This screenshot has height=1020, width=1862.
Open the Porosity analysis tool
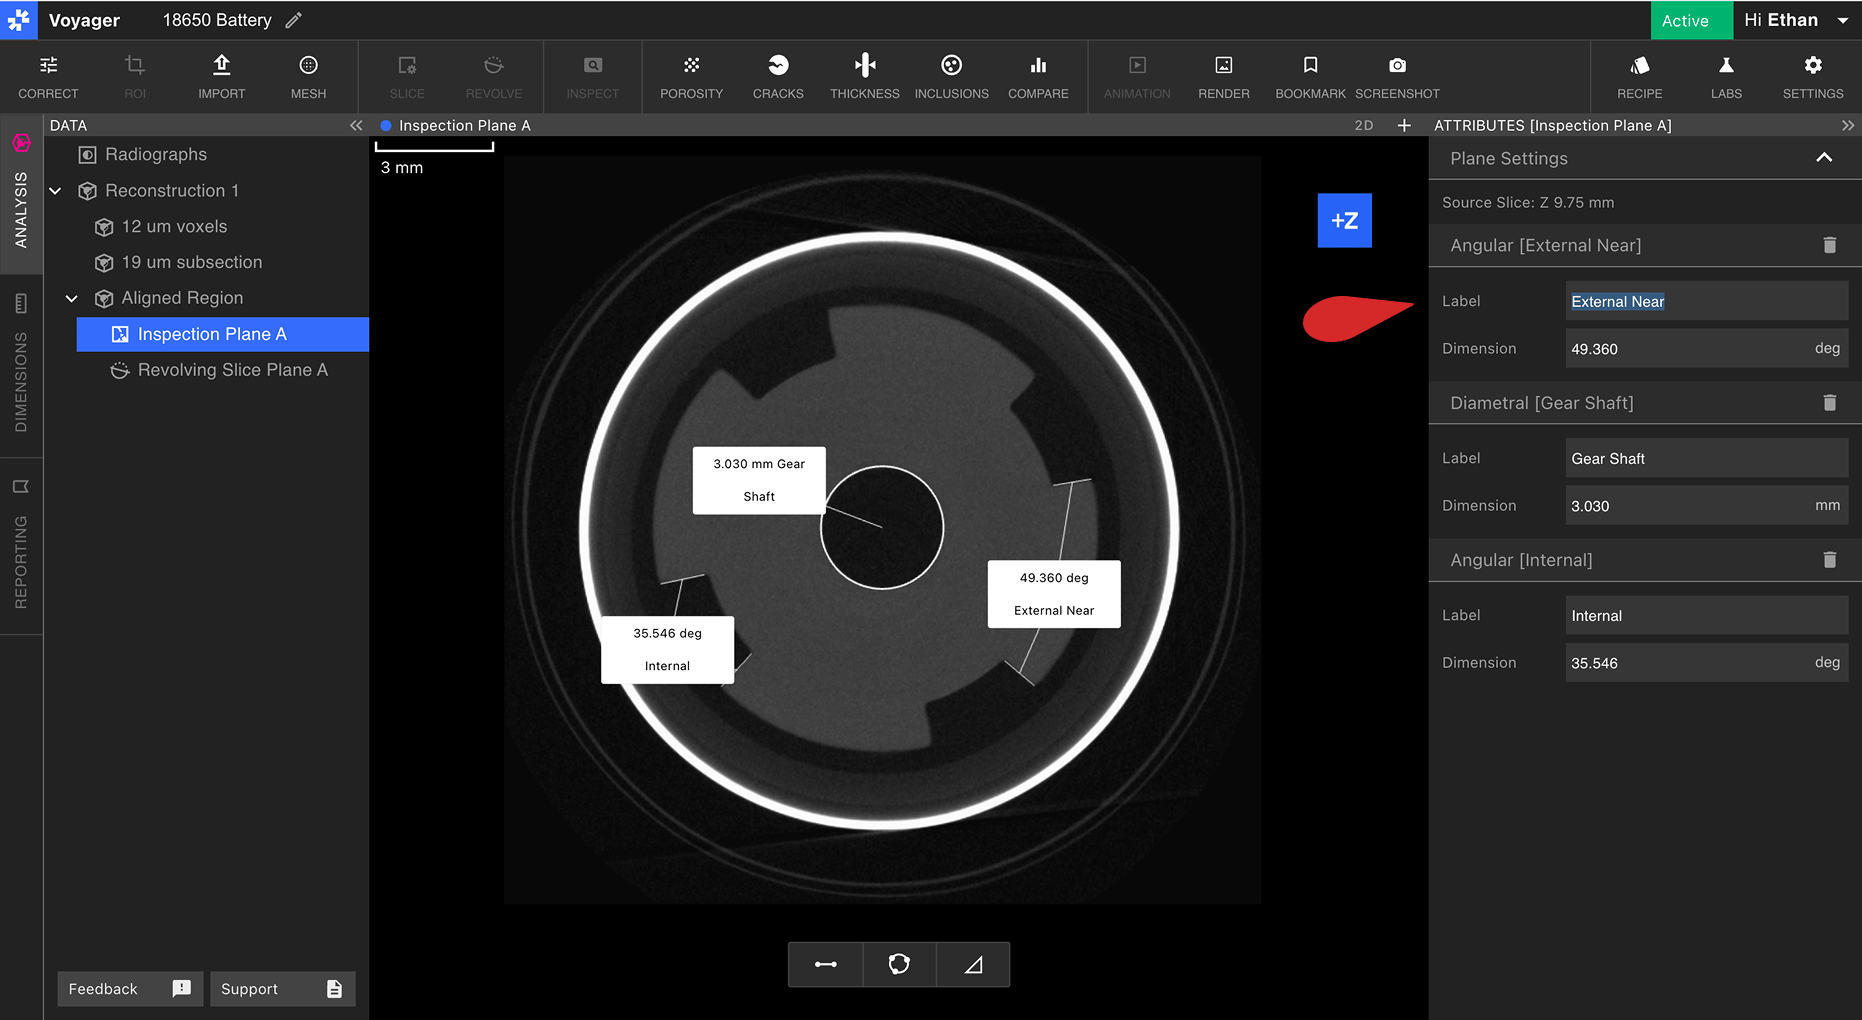pos(691,77)
